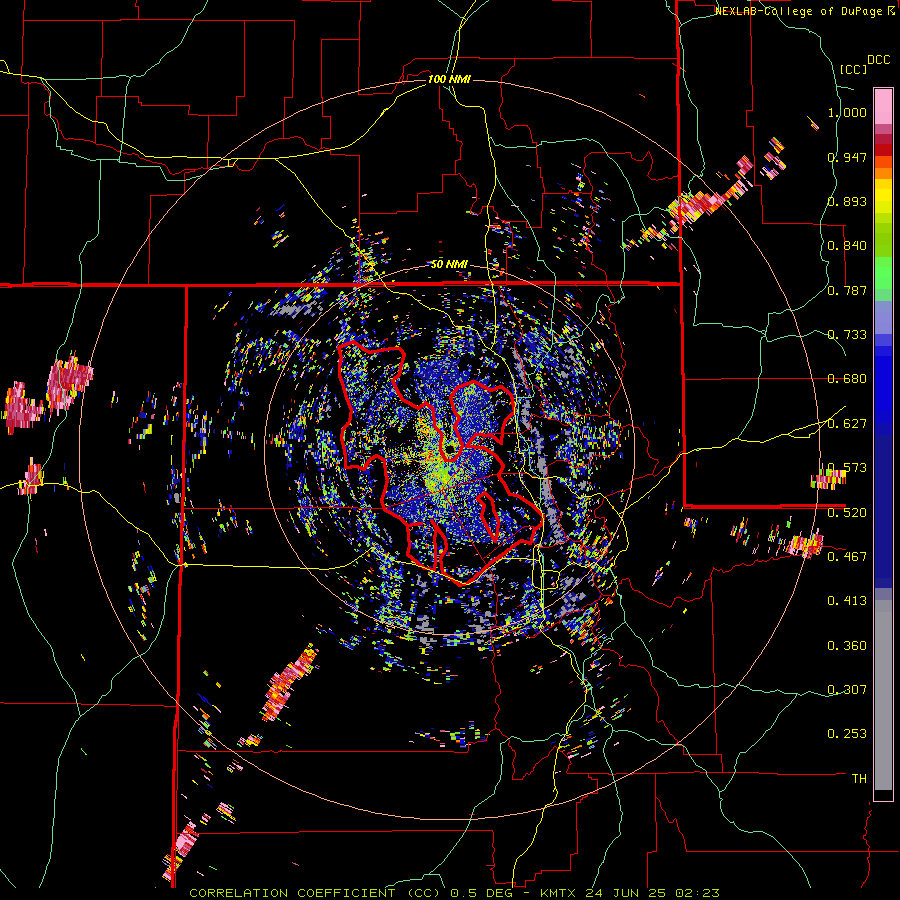This screenshot has height=900, width=900.
Task: Select the 0.733 scale value
Action: tap(847, 335)
